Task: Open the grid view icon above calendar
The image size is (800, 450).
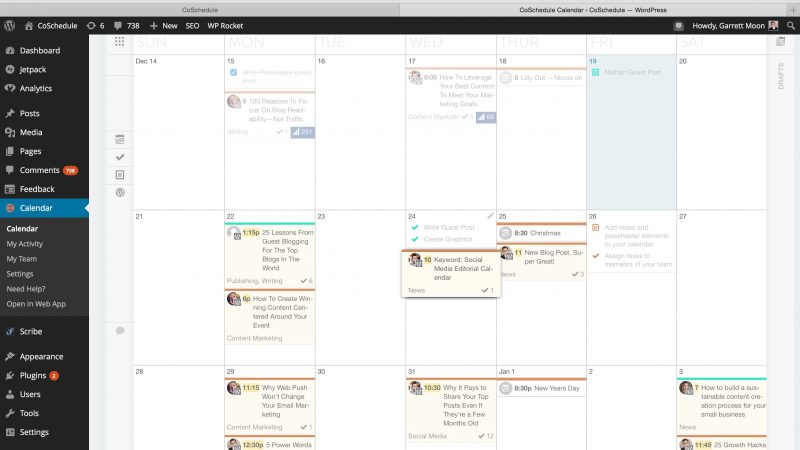Action: pyautogui.click(x=120, y=42)
